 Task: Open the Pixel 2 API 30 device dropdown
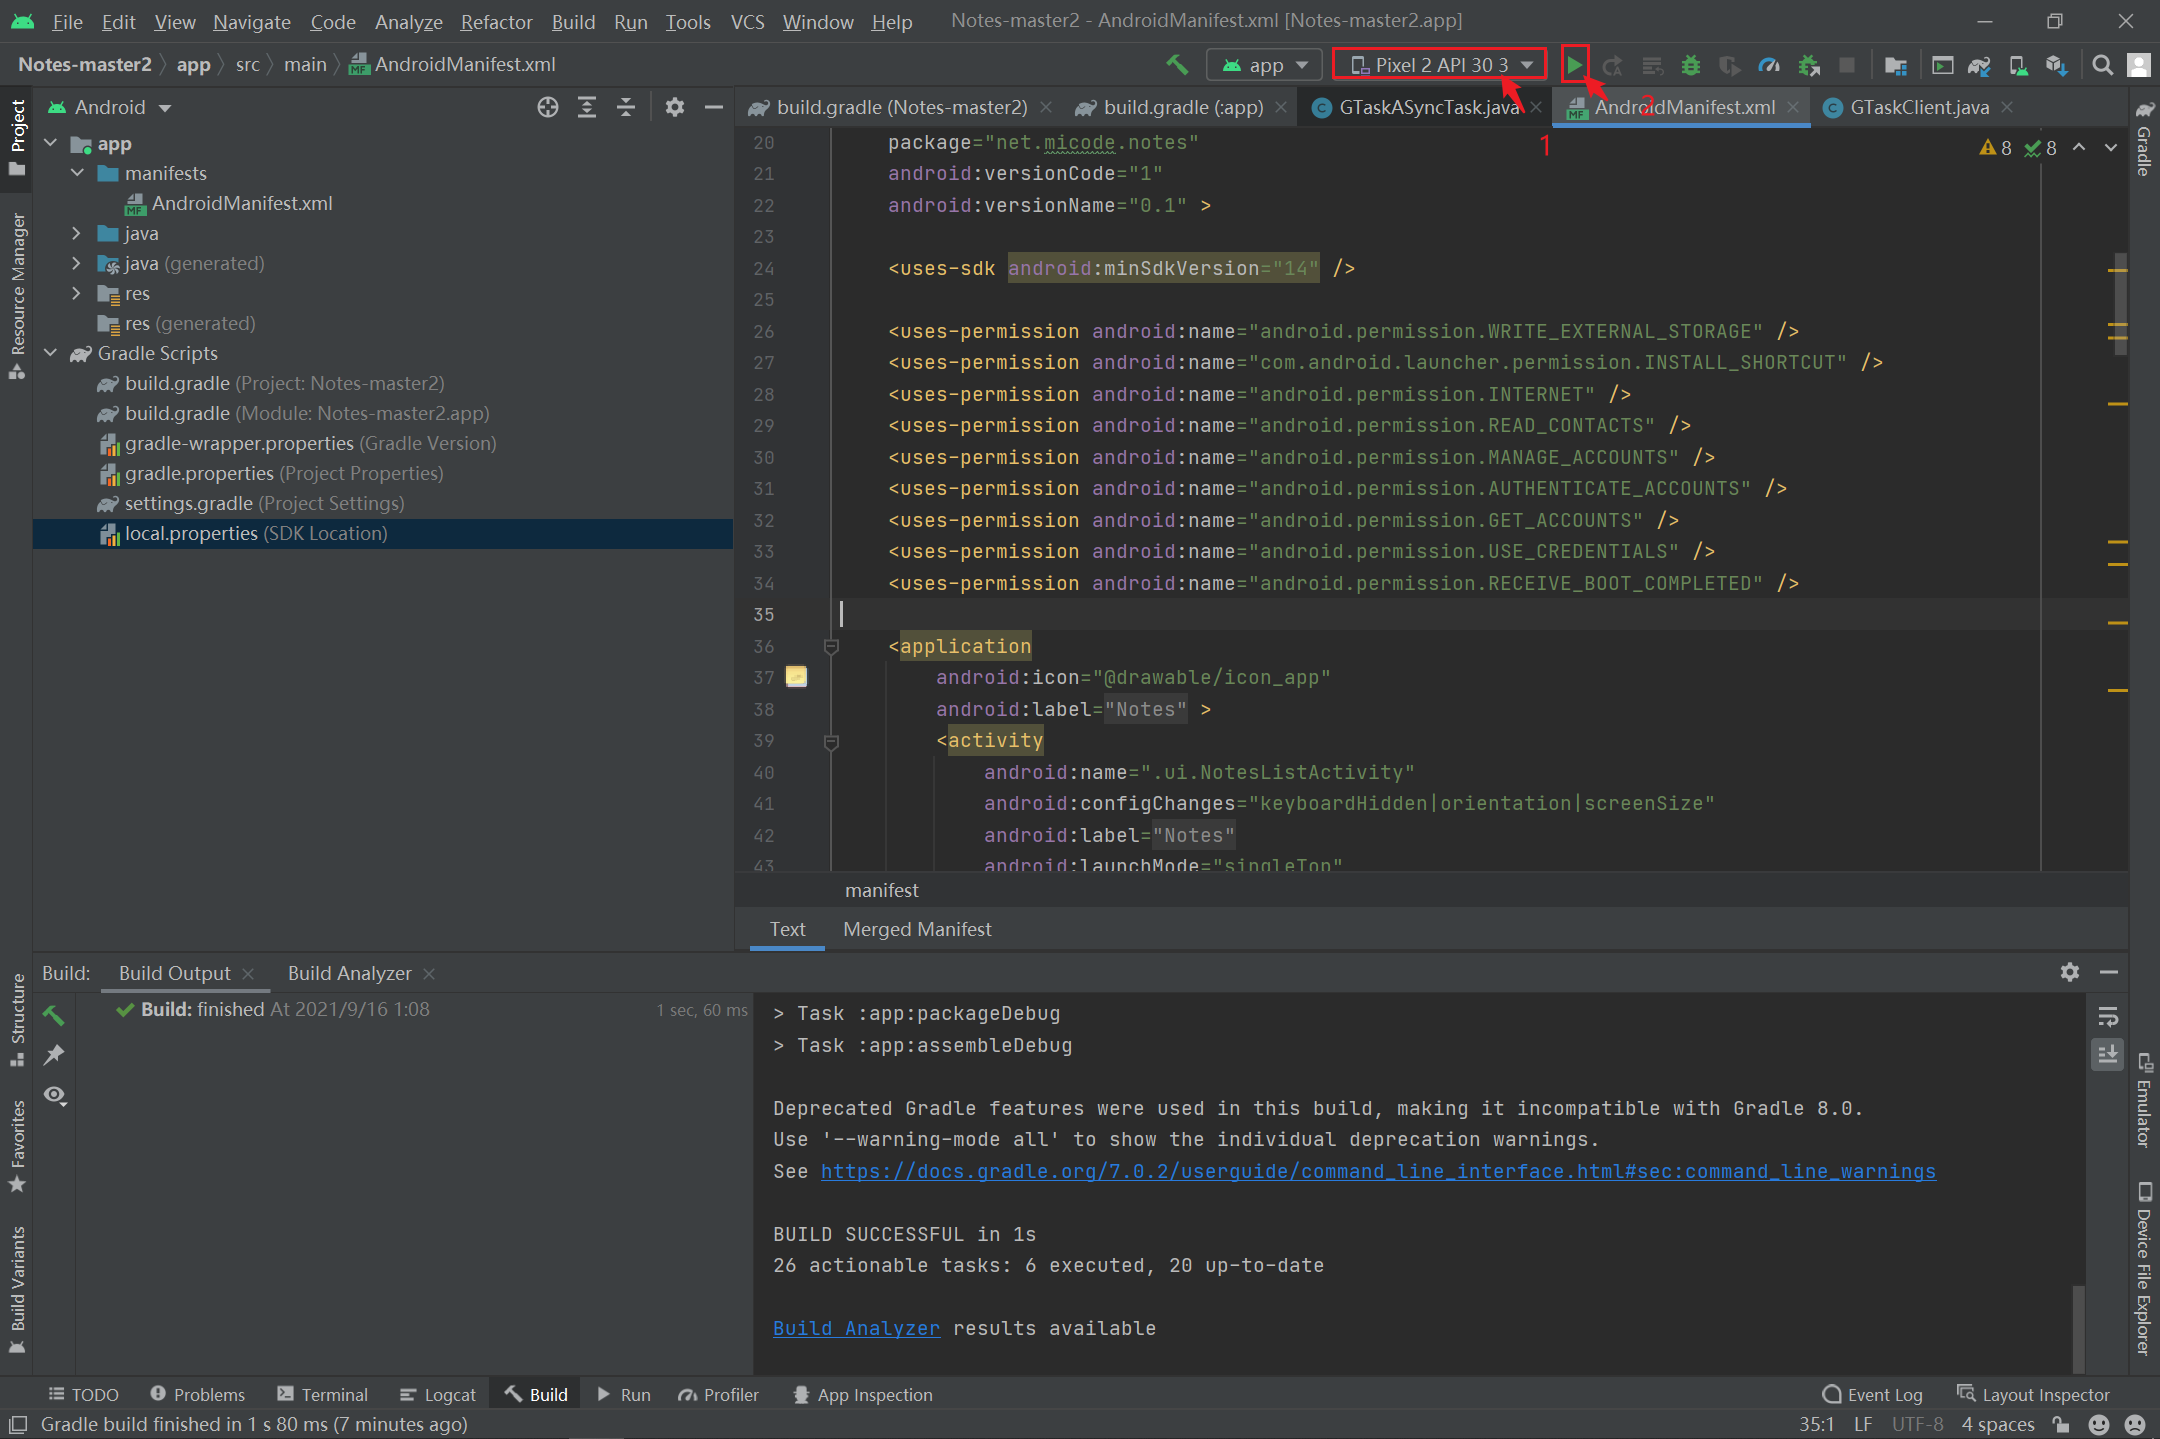point(1440,65)
